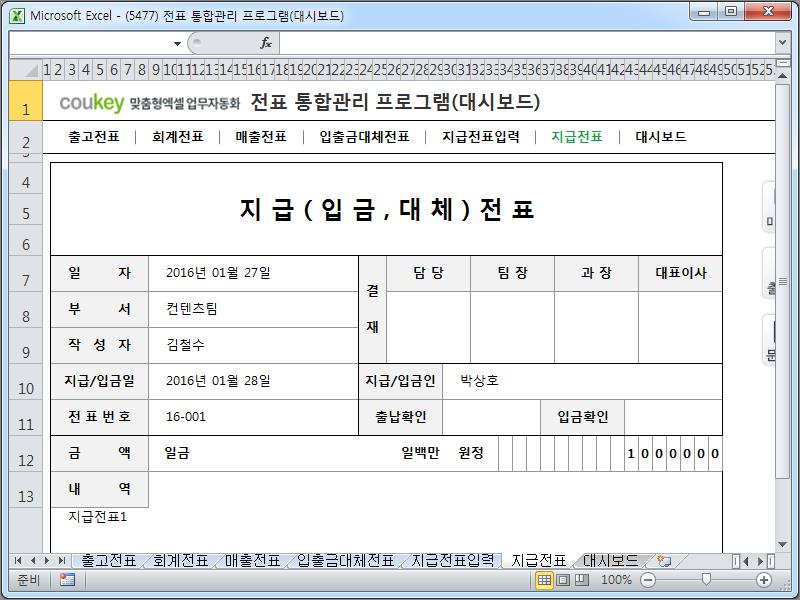Select row header 7
Image resolution: width=800 pixels, height=600 pixels.
pos(26,274)
